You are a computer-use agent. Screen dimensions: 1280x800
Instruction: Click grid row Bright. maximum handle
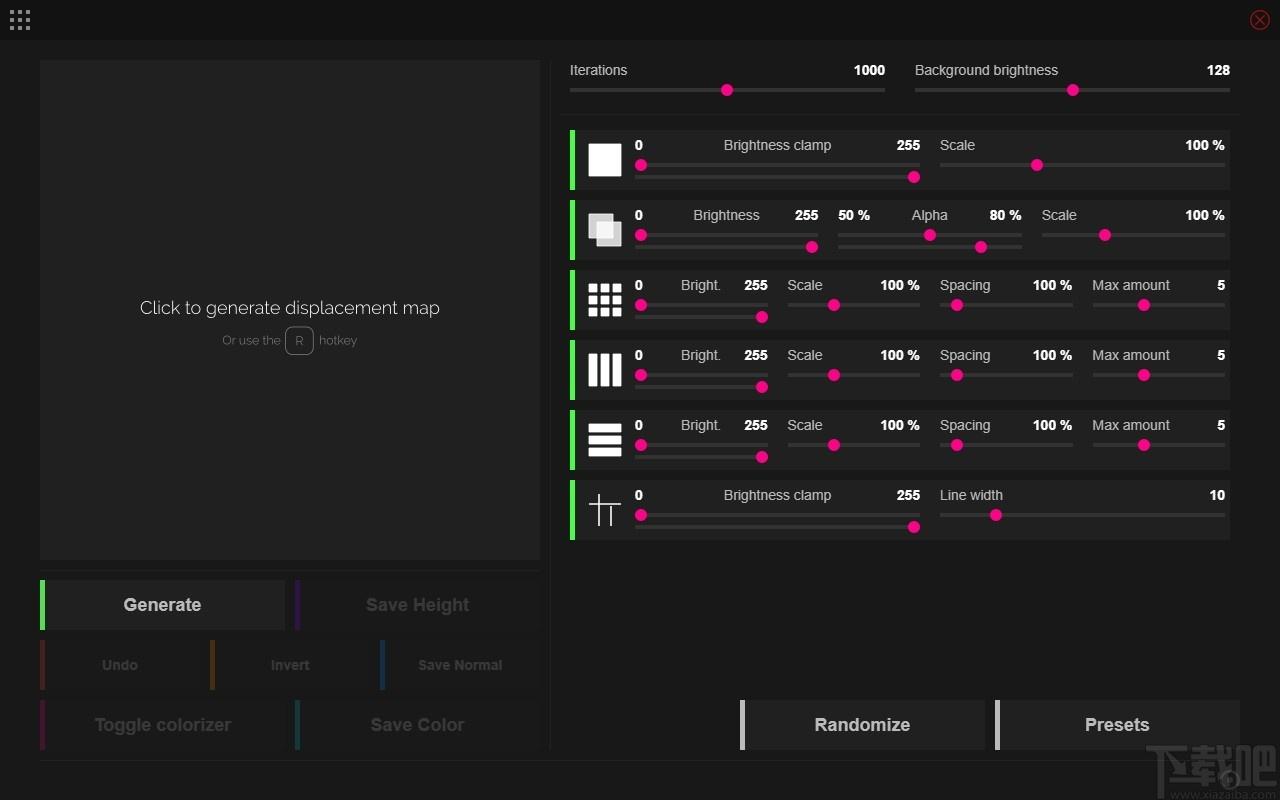pyautogui.click(x=762, y=317)
